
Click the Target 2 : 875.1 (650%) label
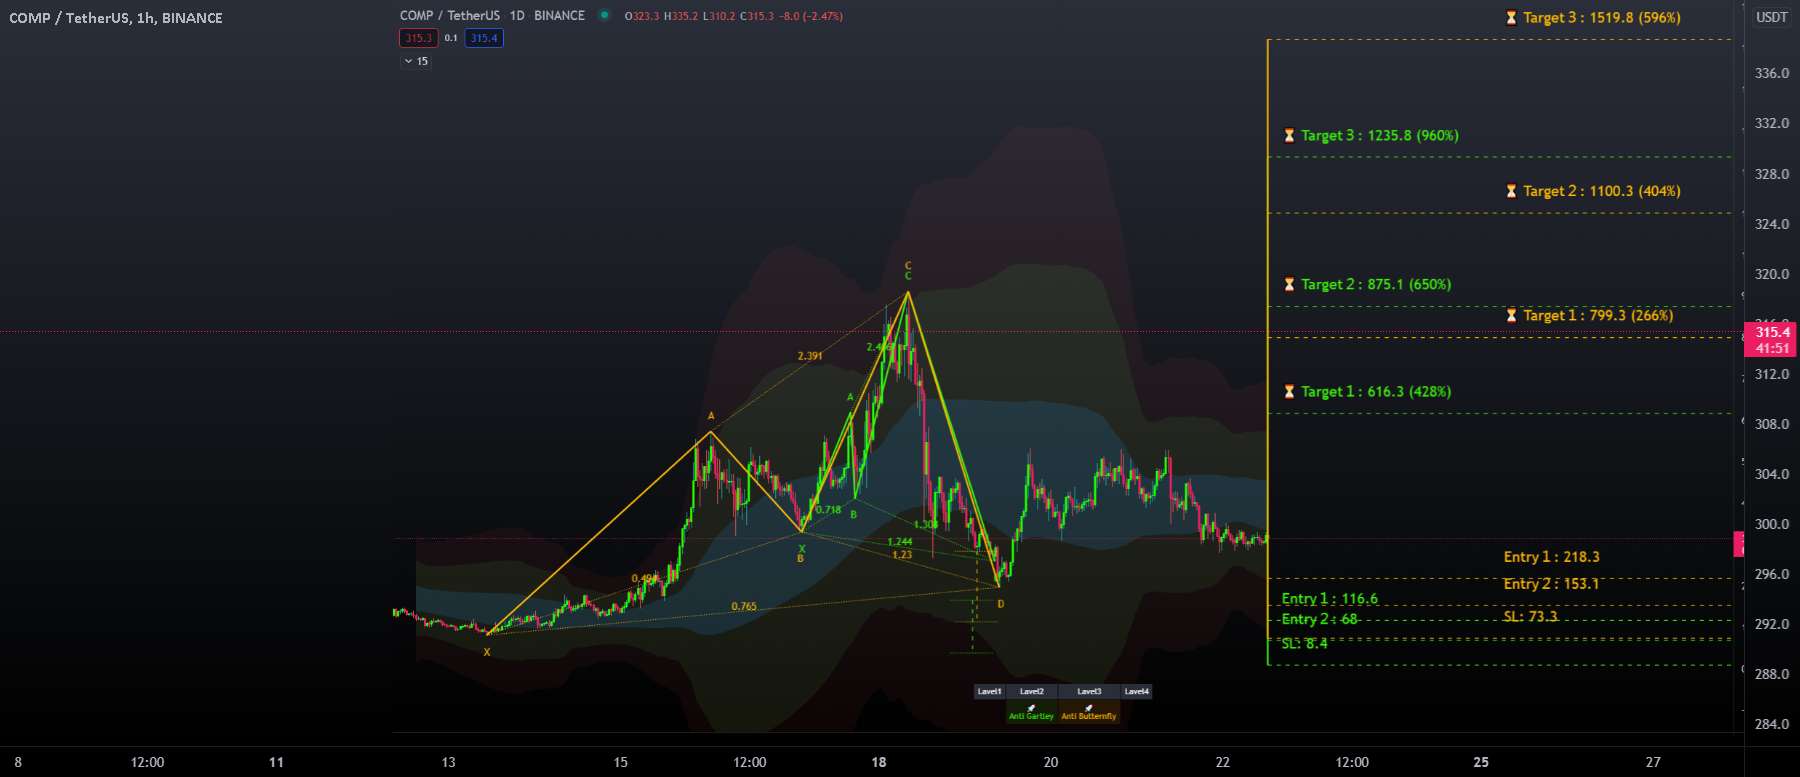tap(1376, 285)
